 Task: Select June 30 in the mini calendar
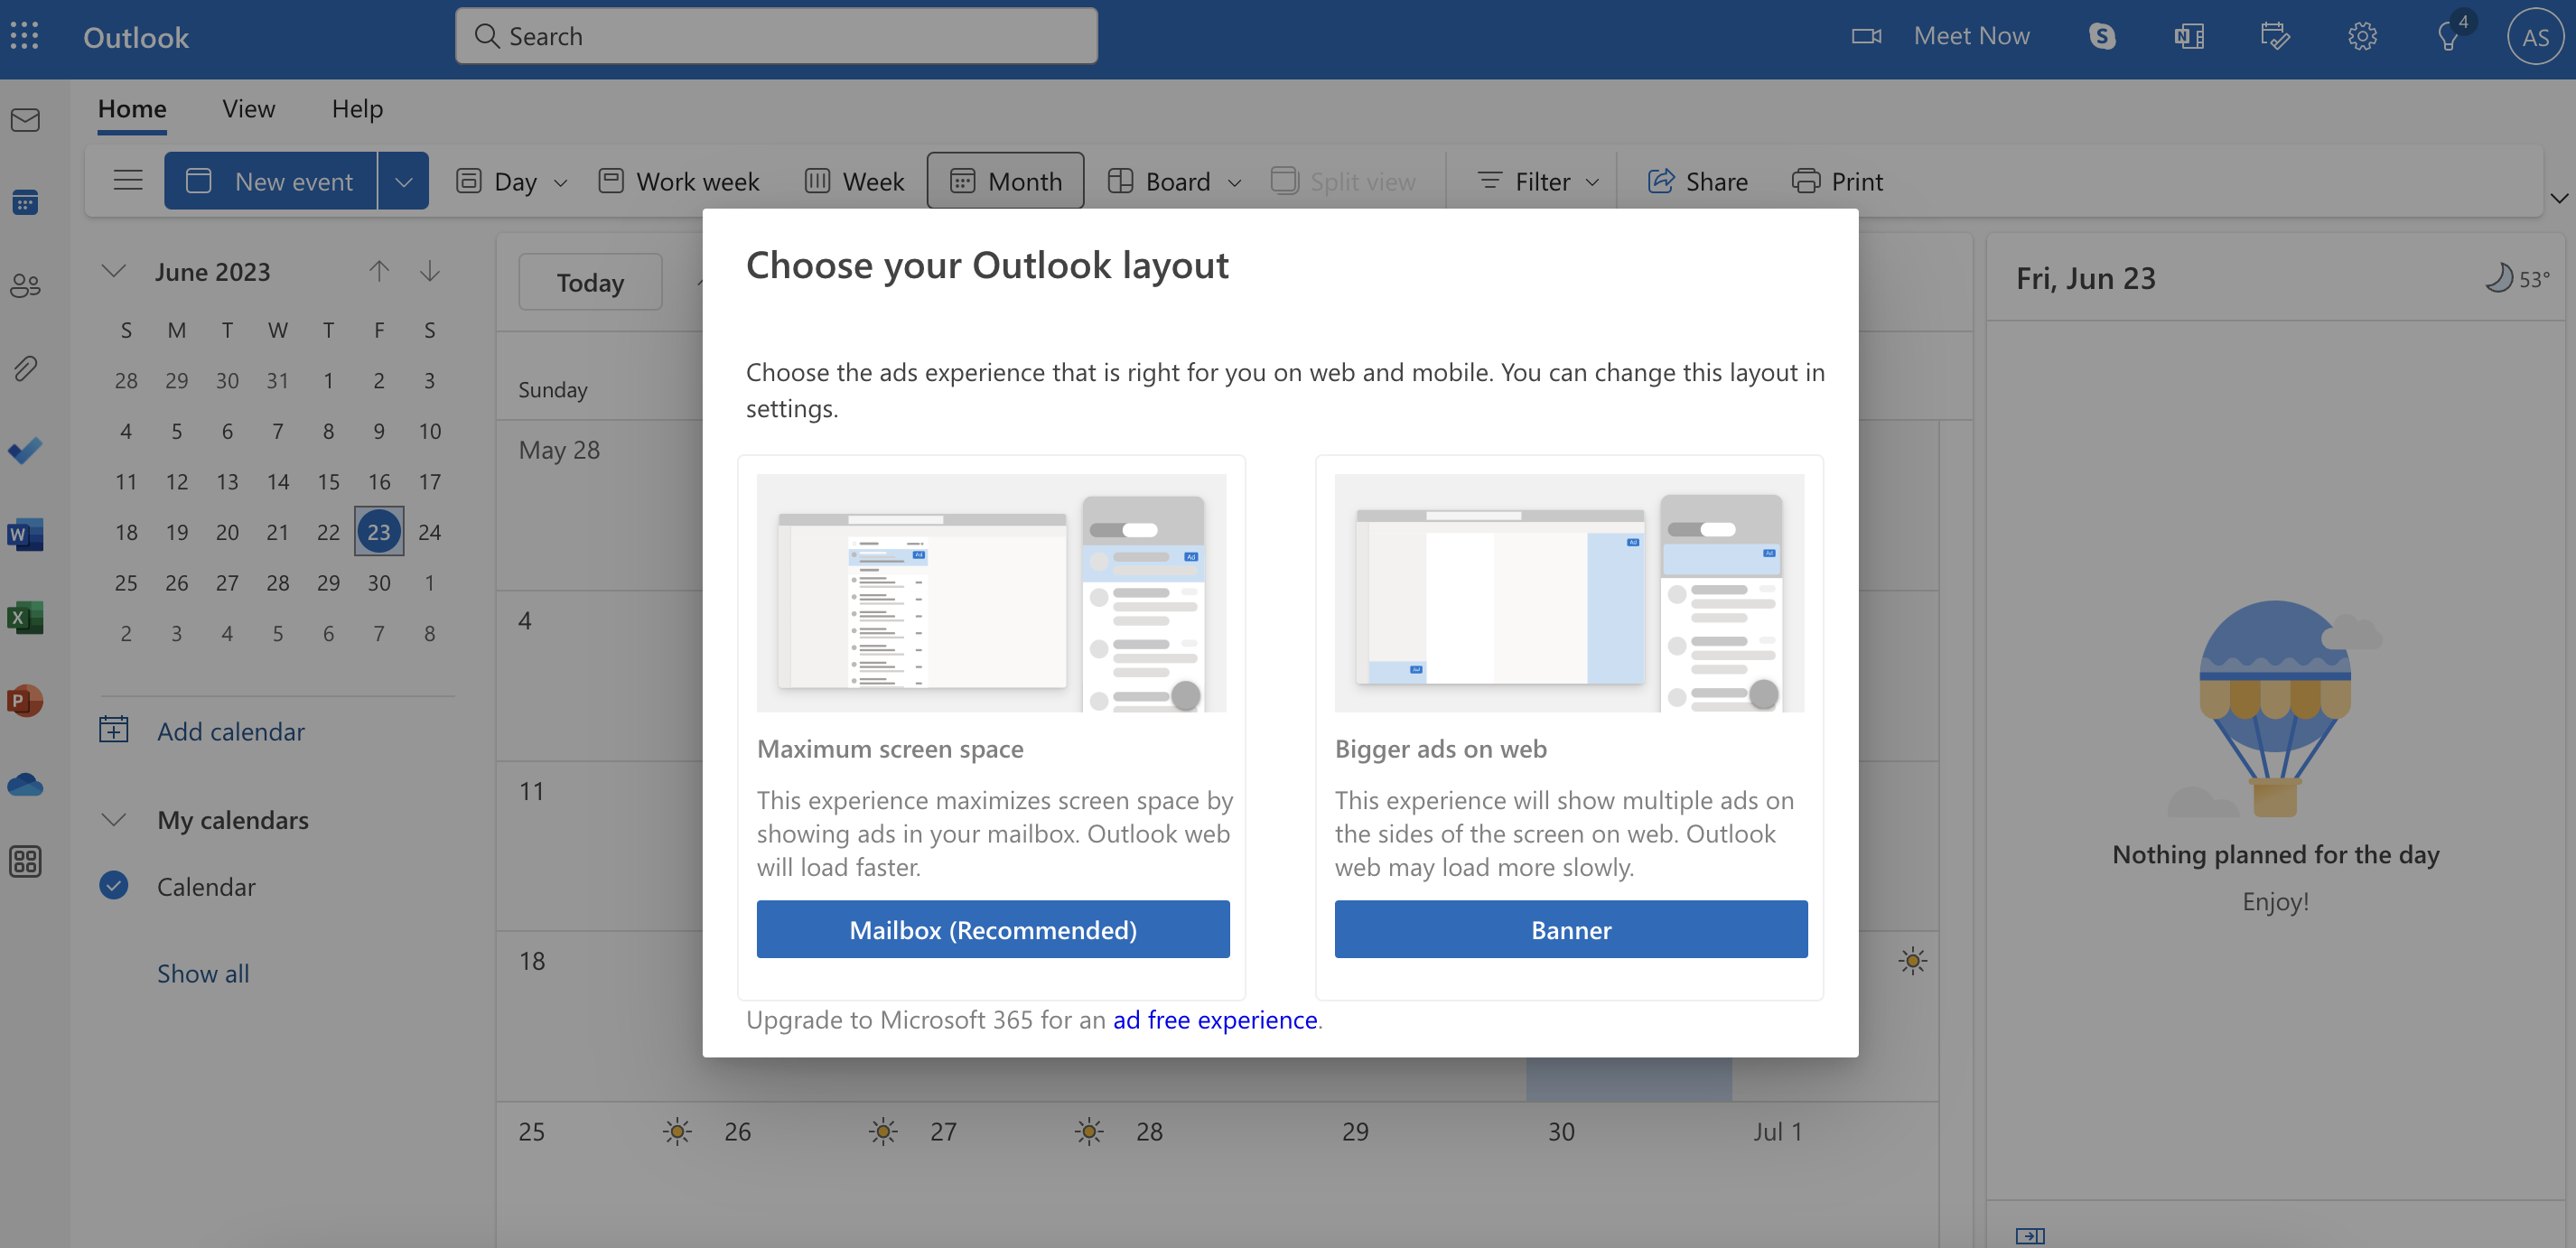point(379,582)
